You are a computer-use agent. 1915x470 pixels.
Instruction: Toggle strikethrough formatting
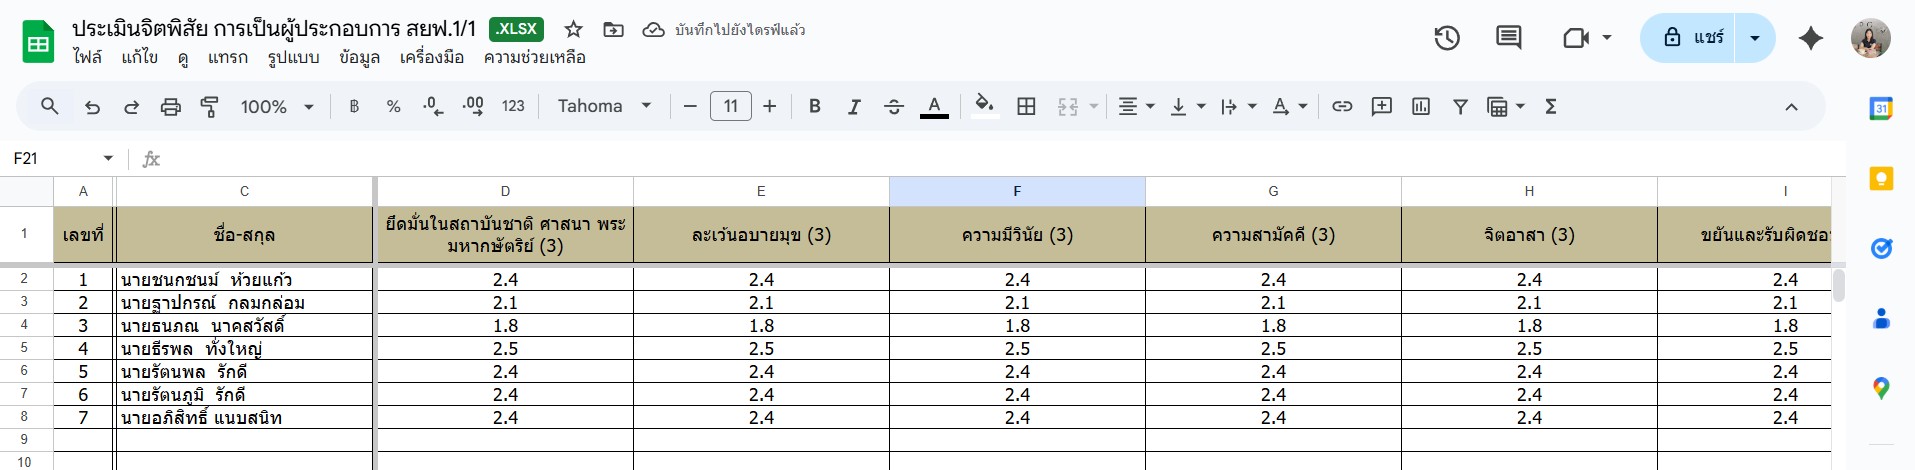pos(894,106)
